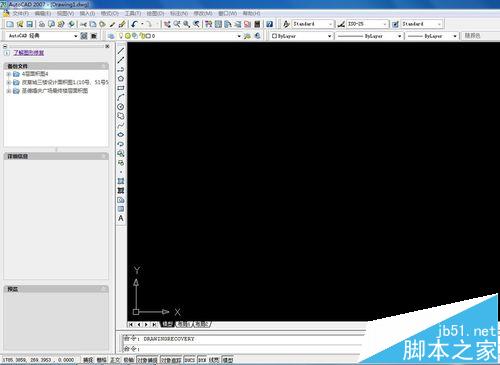This screenshot has height=365, width=500.
Task: Open the ByLayer linetype dropdown
Action: tap(399, 36)
